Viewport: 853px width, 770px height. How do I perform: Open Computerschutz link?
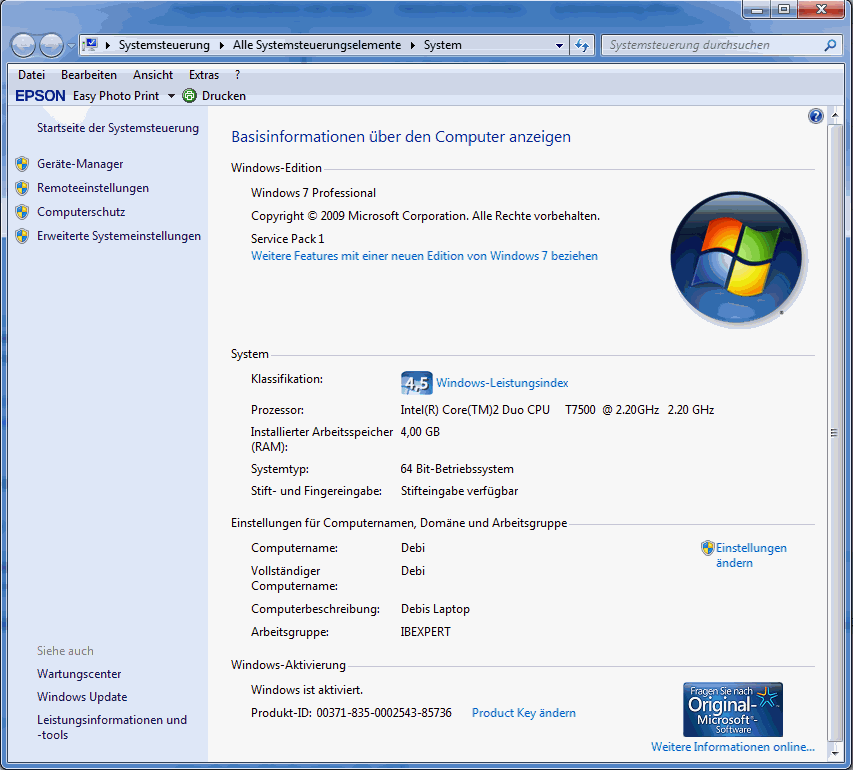tap(81, 212)
